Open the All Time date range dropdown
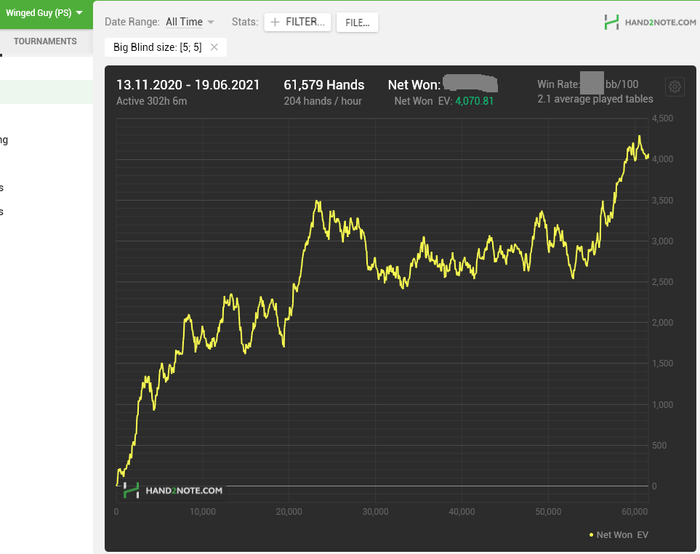Screen dimensions: 700x554 click(x=190, y=22)
